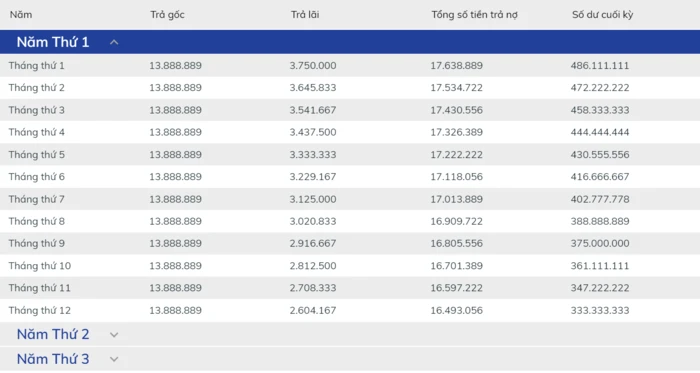
Task: Select the Tháng thứ 12 row label
Action: point(40,310)
